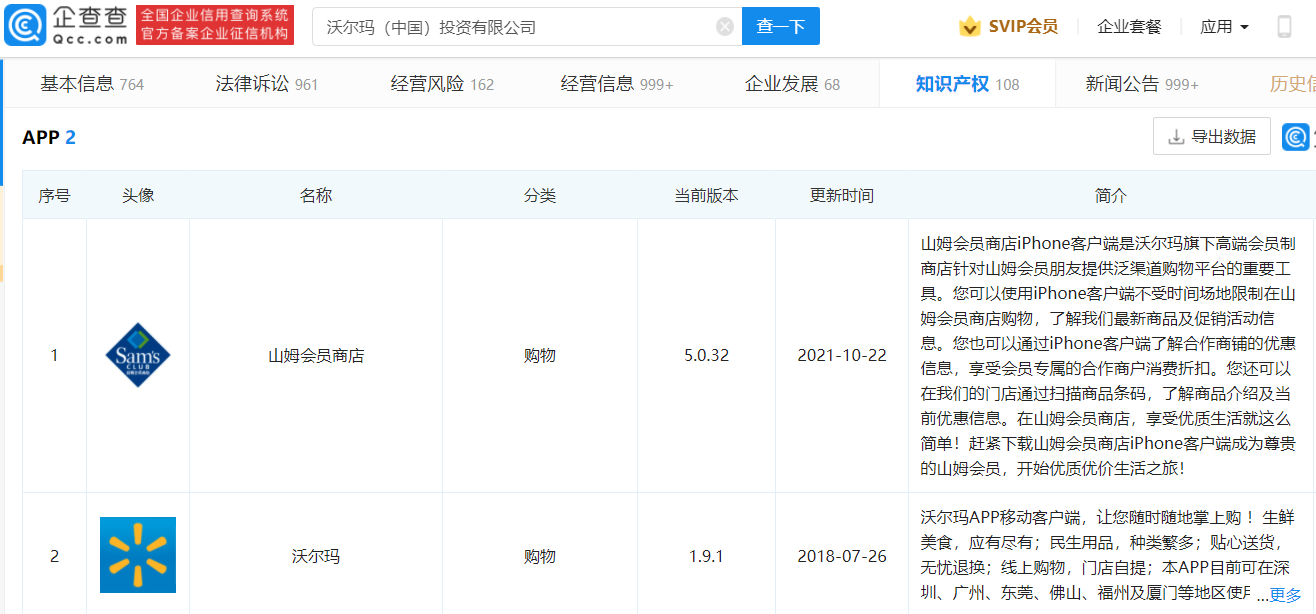
Task: Click the 分类 column header
Action: point(540,195)
